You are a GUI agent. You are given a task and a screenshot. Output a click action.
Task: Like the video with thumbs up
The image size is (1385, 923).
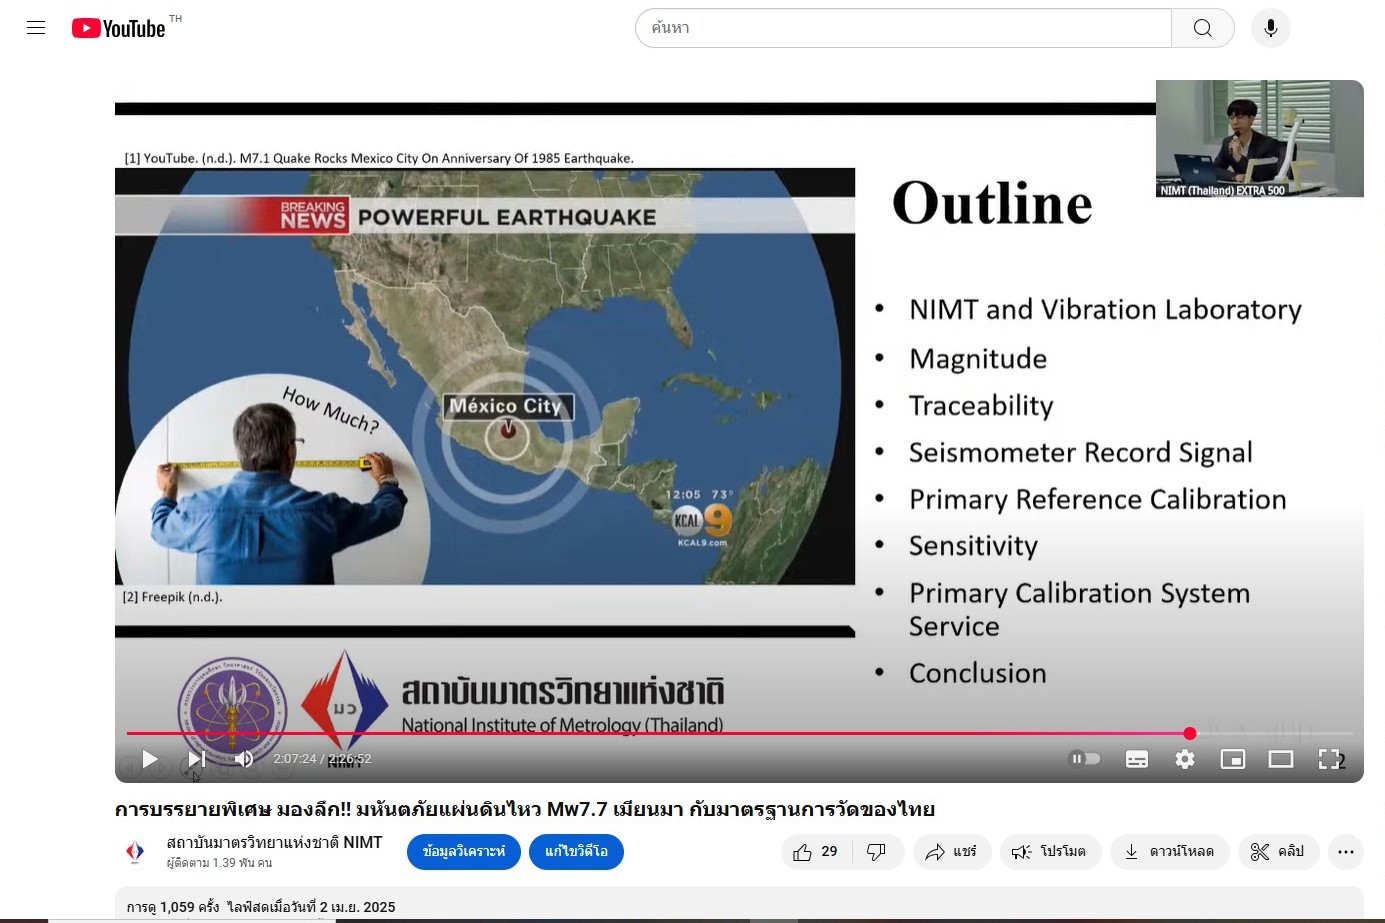point(816,852)
